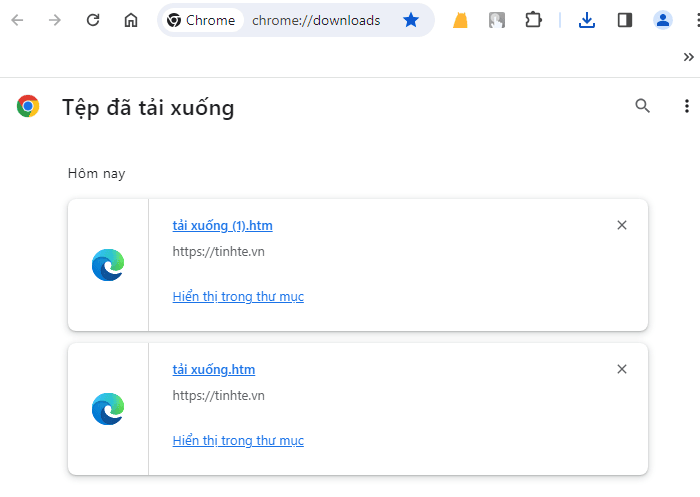700x497 pixels.
Task: Remove tải xuống (1).htm from list
Action: coord(622,225)
